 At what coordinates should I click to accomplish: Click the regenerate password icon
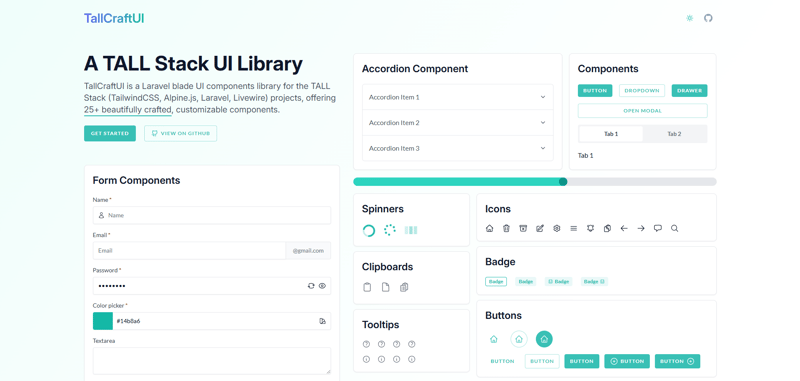pos(311,286)
